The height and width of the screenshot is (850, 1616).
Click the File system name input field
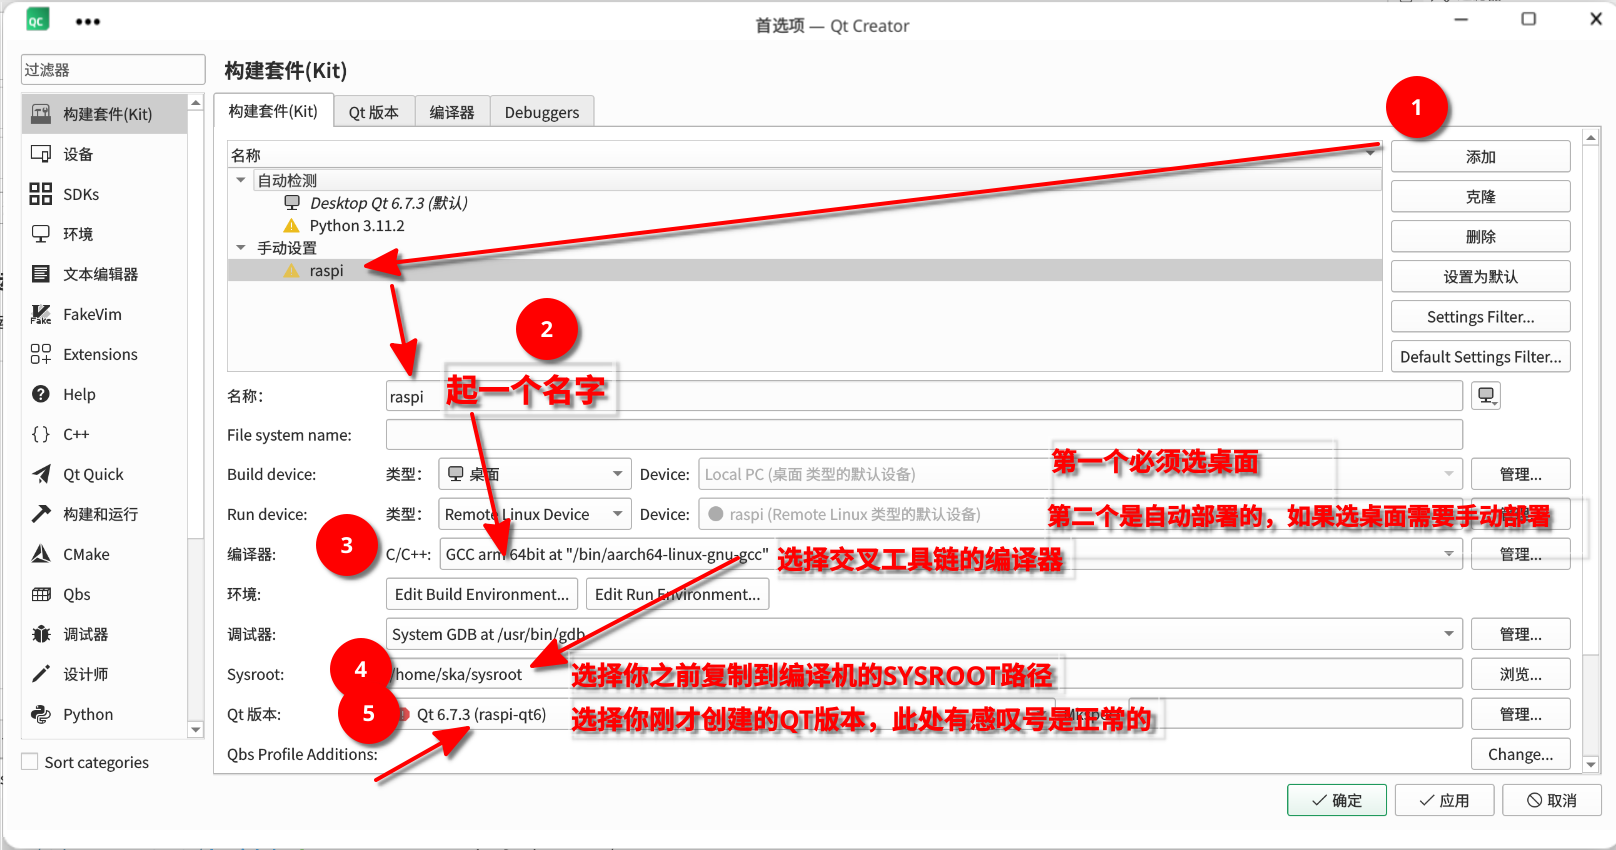coord(923,435)
